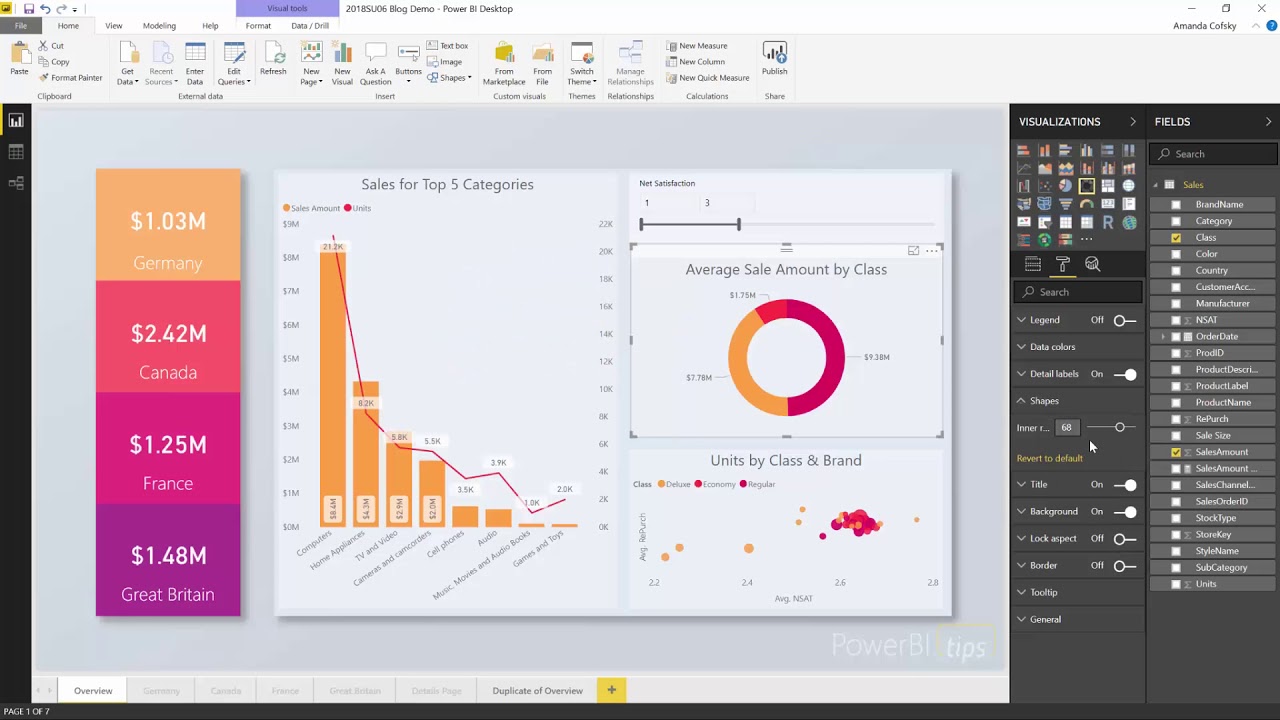This screenshot has height=720, width=1280.
Task: Click the Inner radius value field
Action: pyautogui.click(x=1066, y=428)
